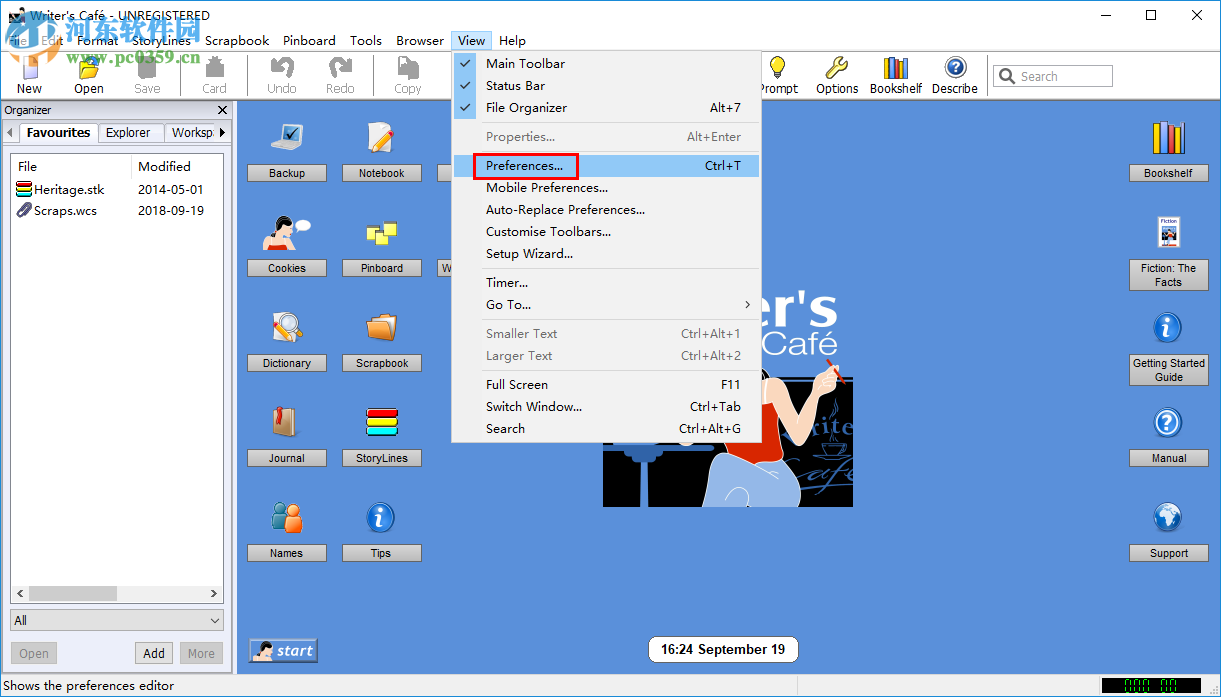
Task: Open the Backup desktop icon
Action: pos(287,138)
